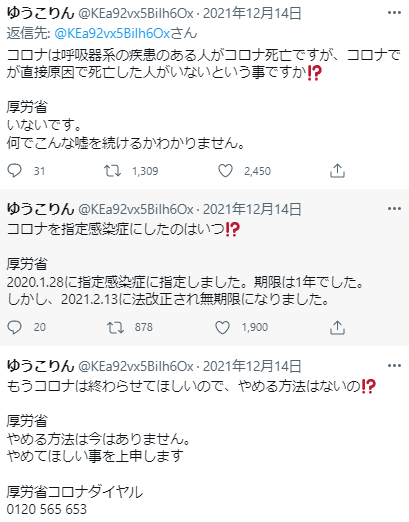
Task: Reply to the tweet with 20 replies
Action: coord(14,327)
